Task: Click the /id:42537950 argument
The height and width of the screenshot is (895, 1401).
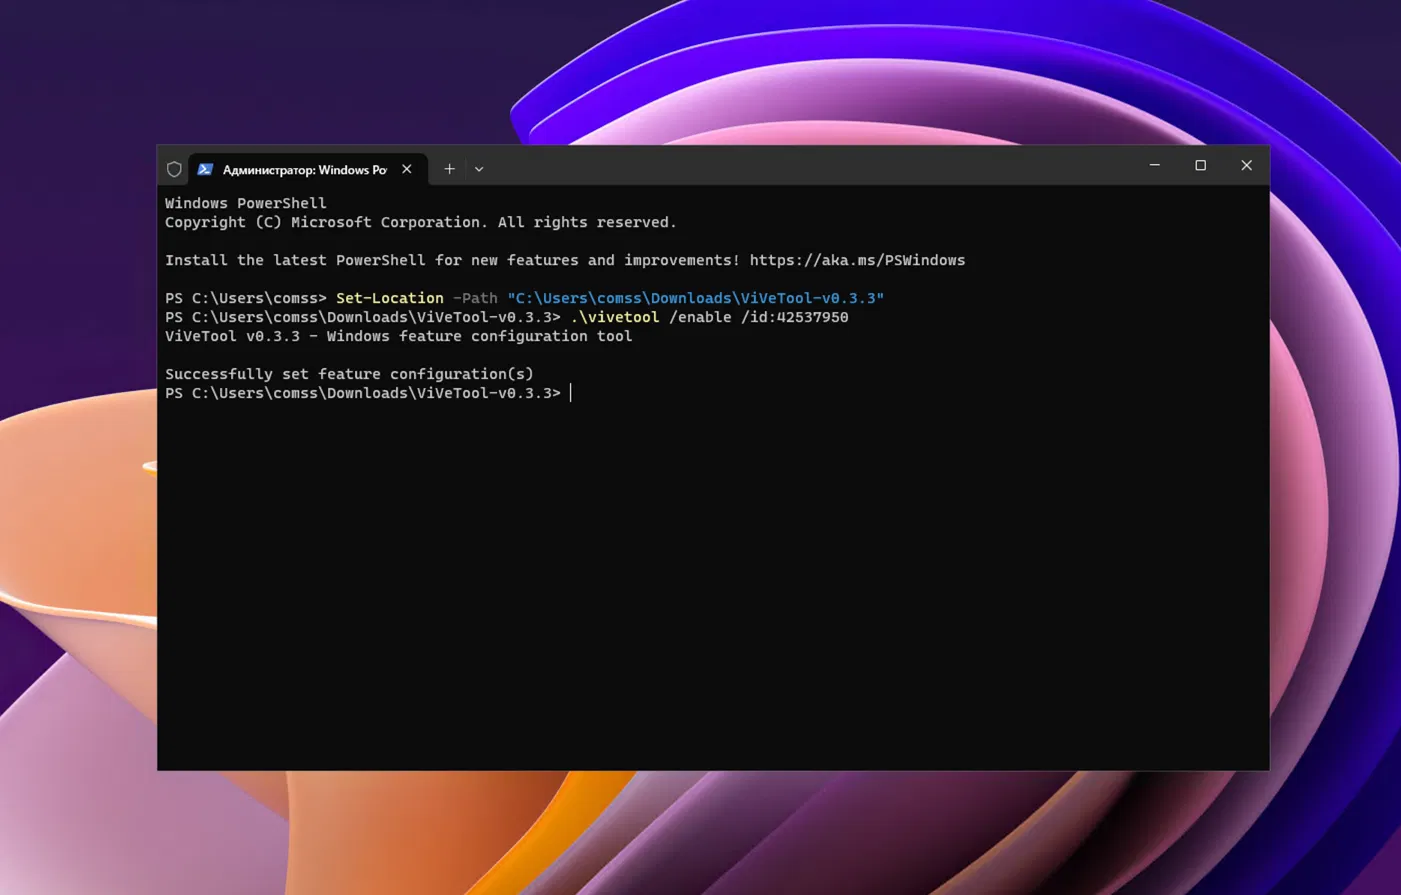Action: [794, 317]
